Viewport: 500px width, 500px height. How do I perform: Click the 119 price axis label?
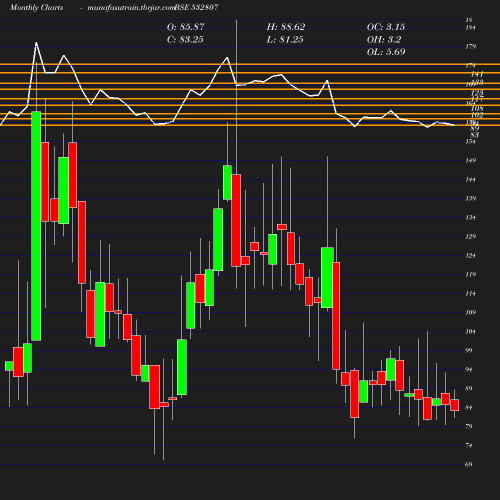tap(470, 275)
